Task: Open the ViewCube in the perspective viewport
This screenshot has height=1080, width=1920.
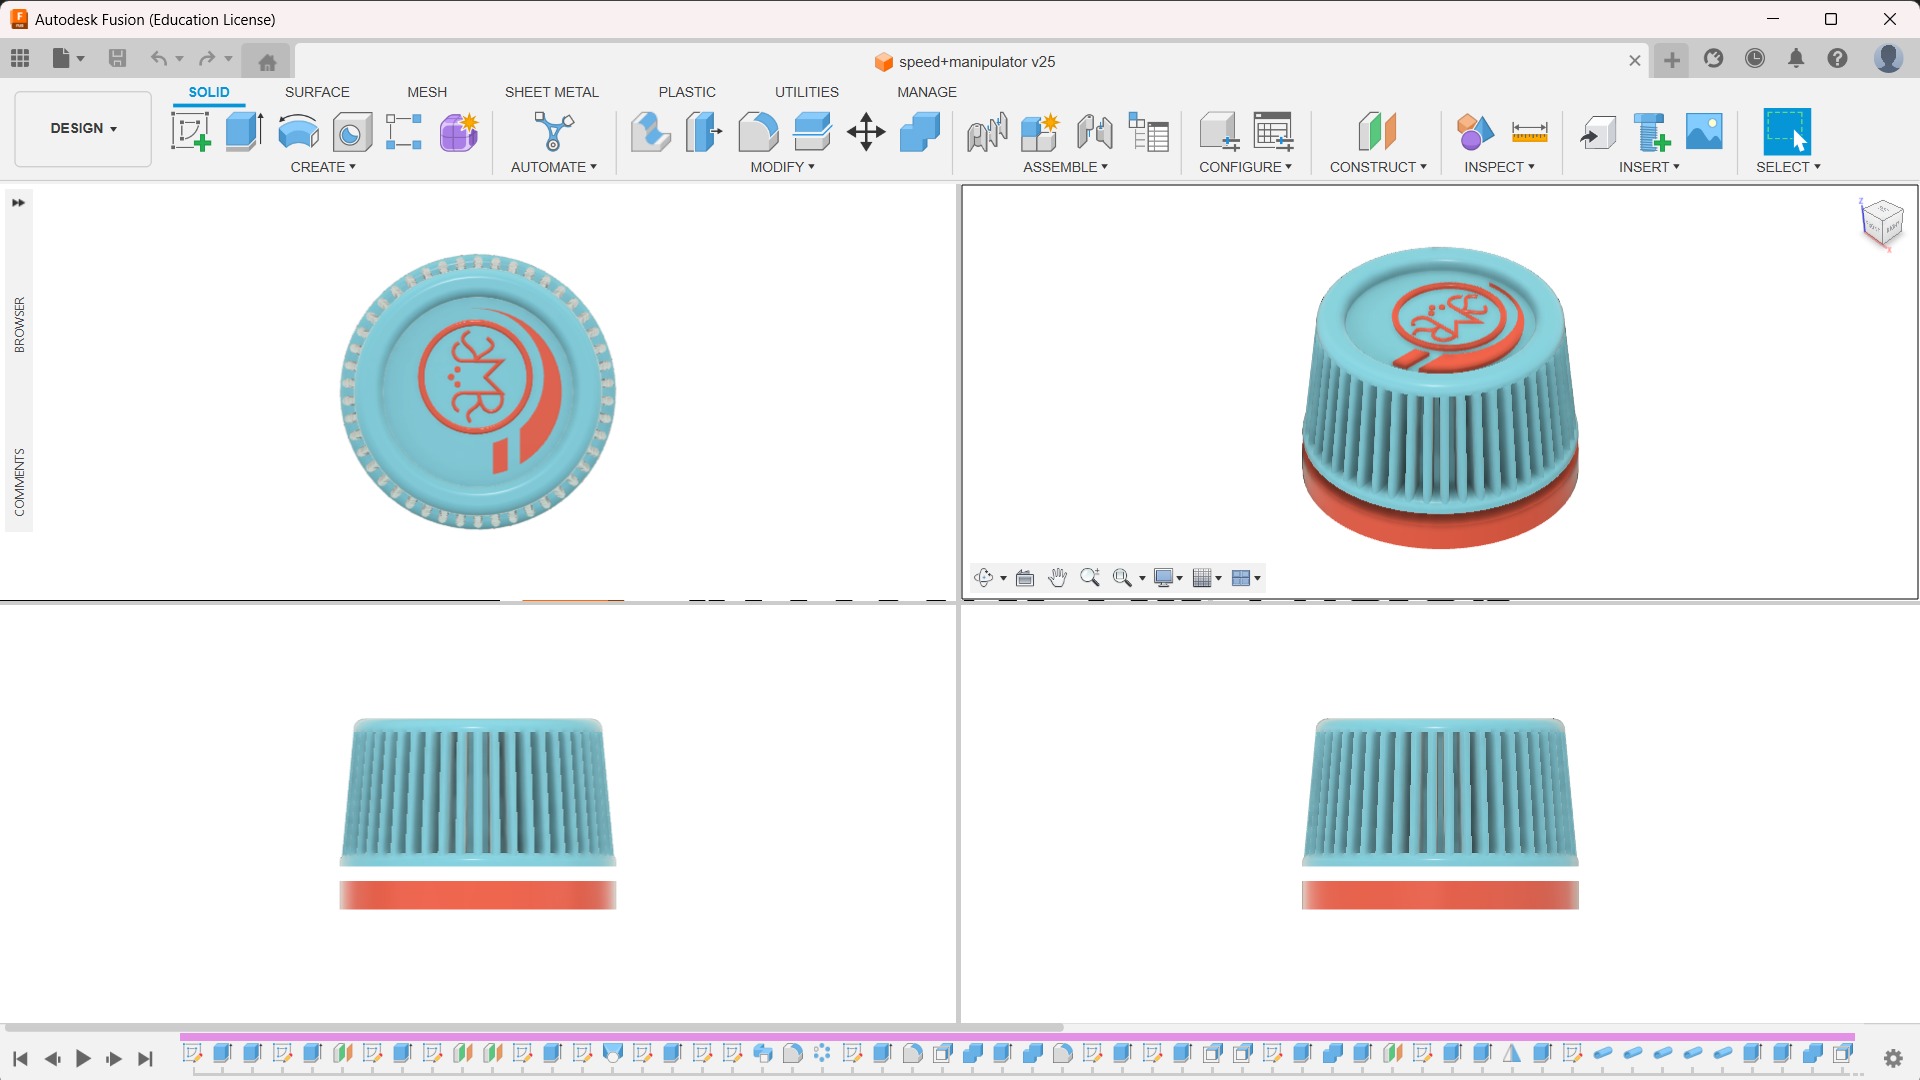Action: pyautogui.click(x=1882, y=222)
